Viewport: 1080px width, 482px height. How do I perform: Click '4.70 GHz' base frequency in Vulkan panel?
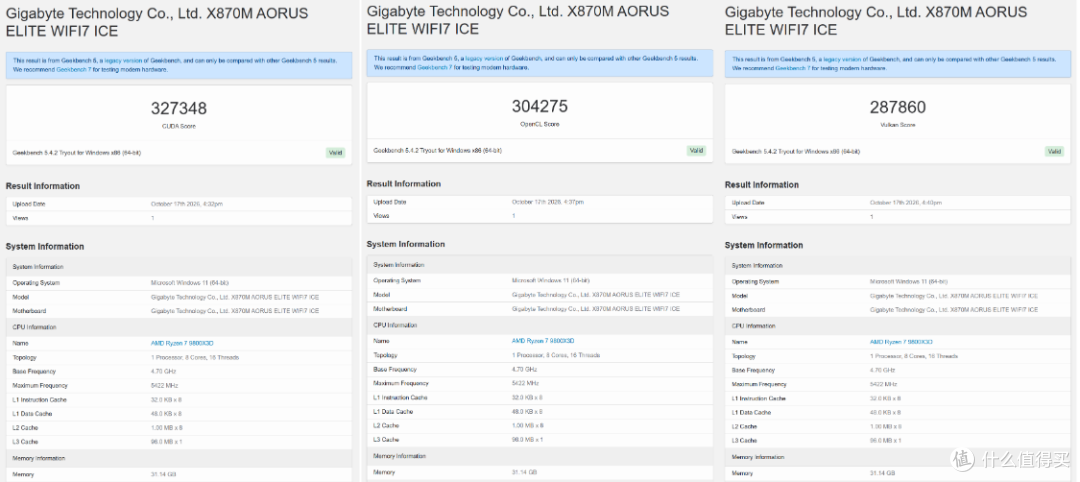[x=881, y=370]
